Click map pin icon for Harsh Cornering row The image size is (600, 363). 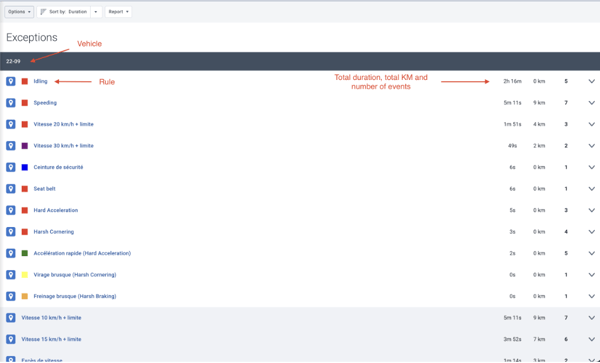tap(11, 232)
